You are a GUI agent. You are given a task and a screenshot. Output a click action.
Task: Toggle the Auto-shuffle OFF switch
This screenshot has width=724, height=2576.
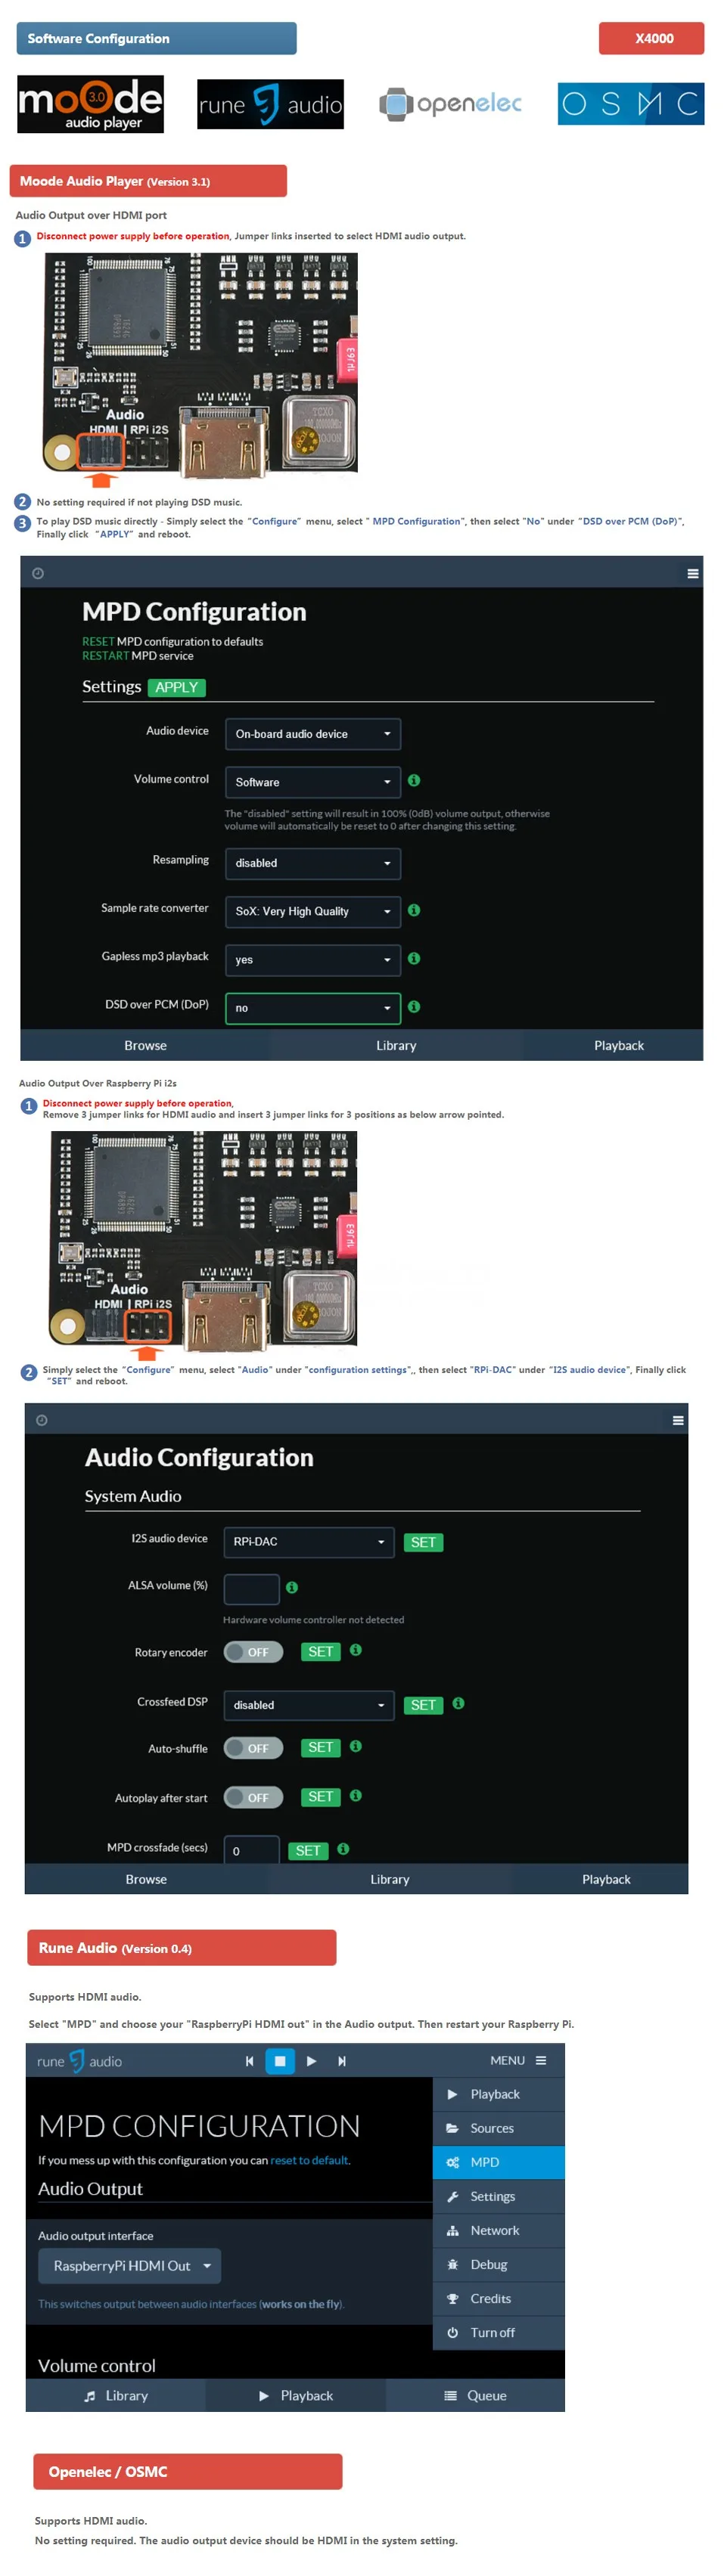254,1748
